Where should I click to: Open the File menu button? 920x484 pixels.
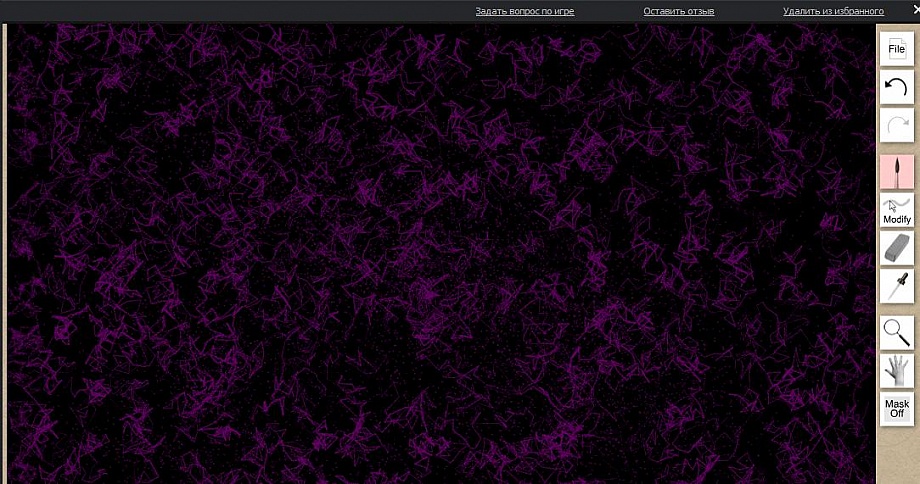point(897,49)
